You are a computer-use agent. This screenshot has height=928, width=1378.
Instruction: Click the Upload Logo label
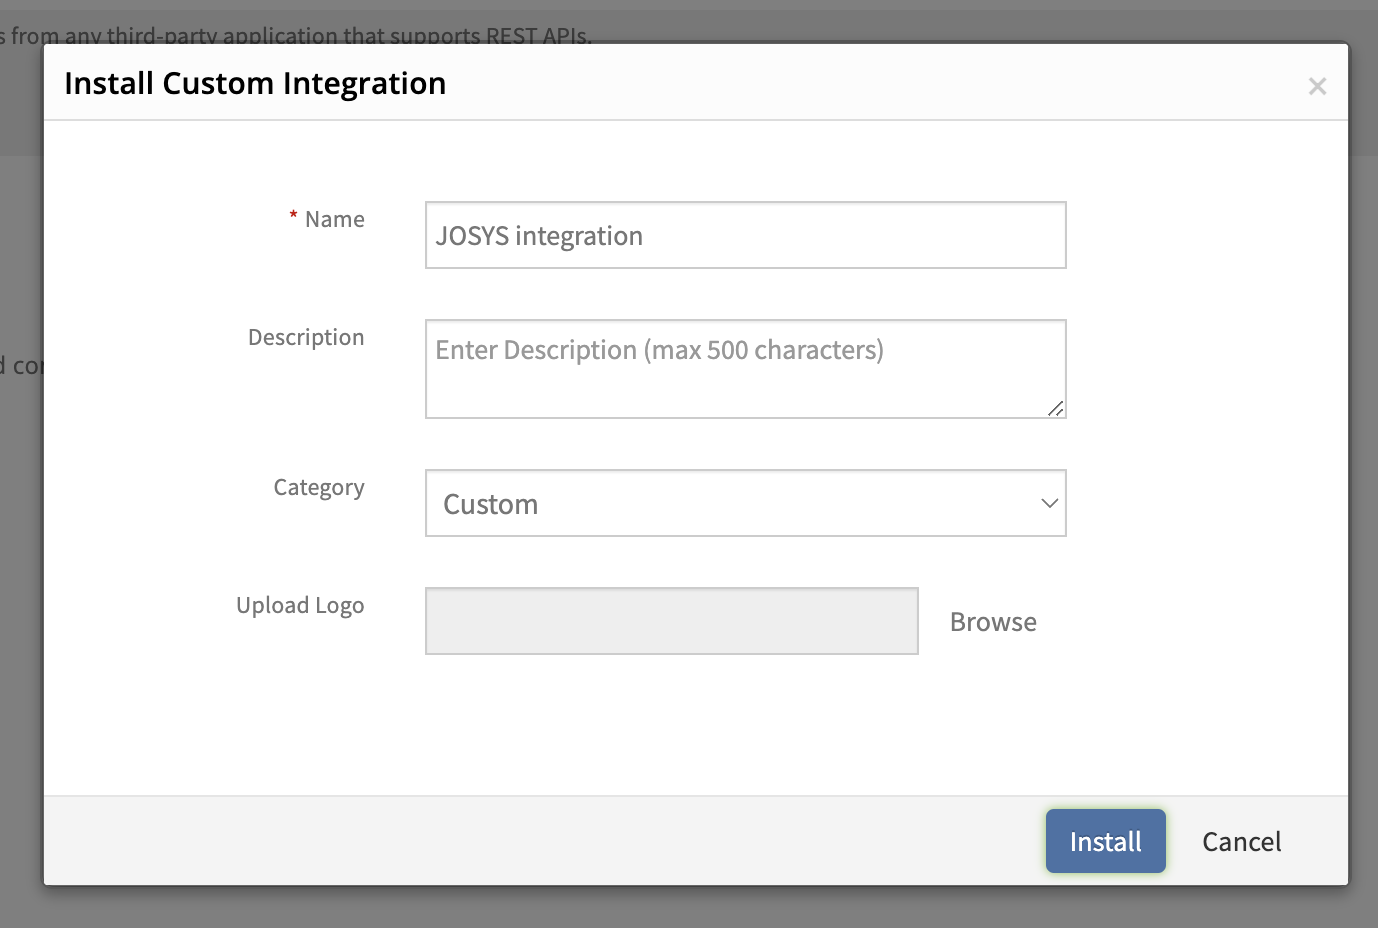(x=300, y=606)
